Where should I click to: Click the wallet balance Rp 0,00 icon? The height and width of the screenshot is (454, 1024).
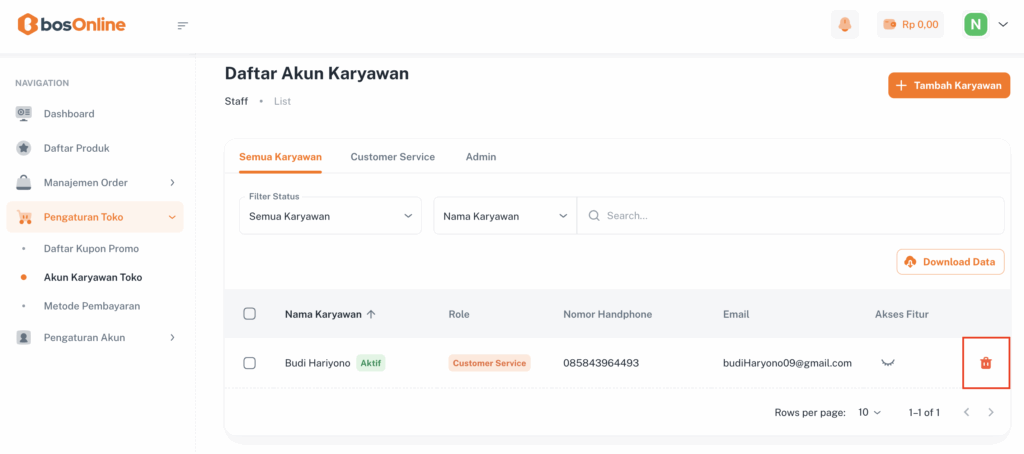(x=909, y=25)
